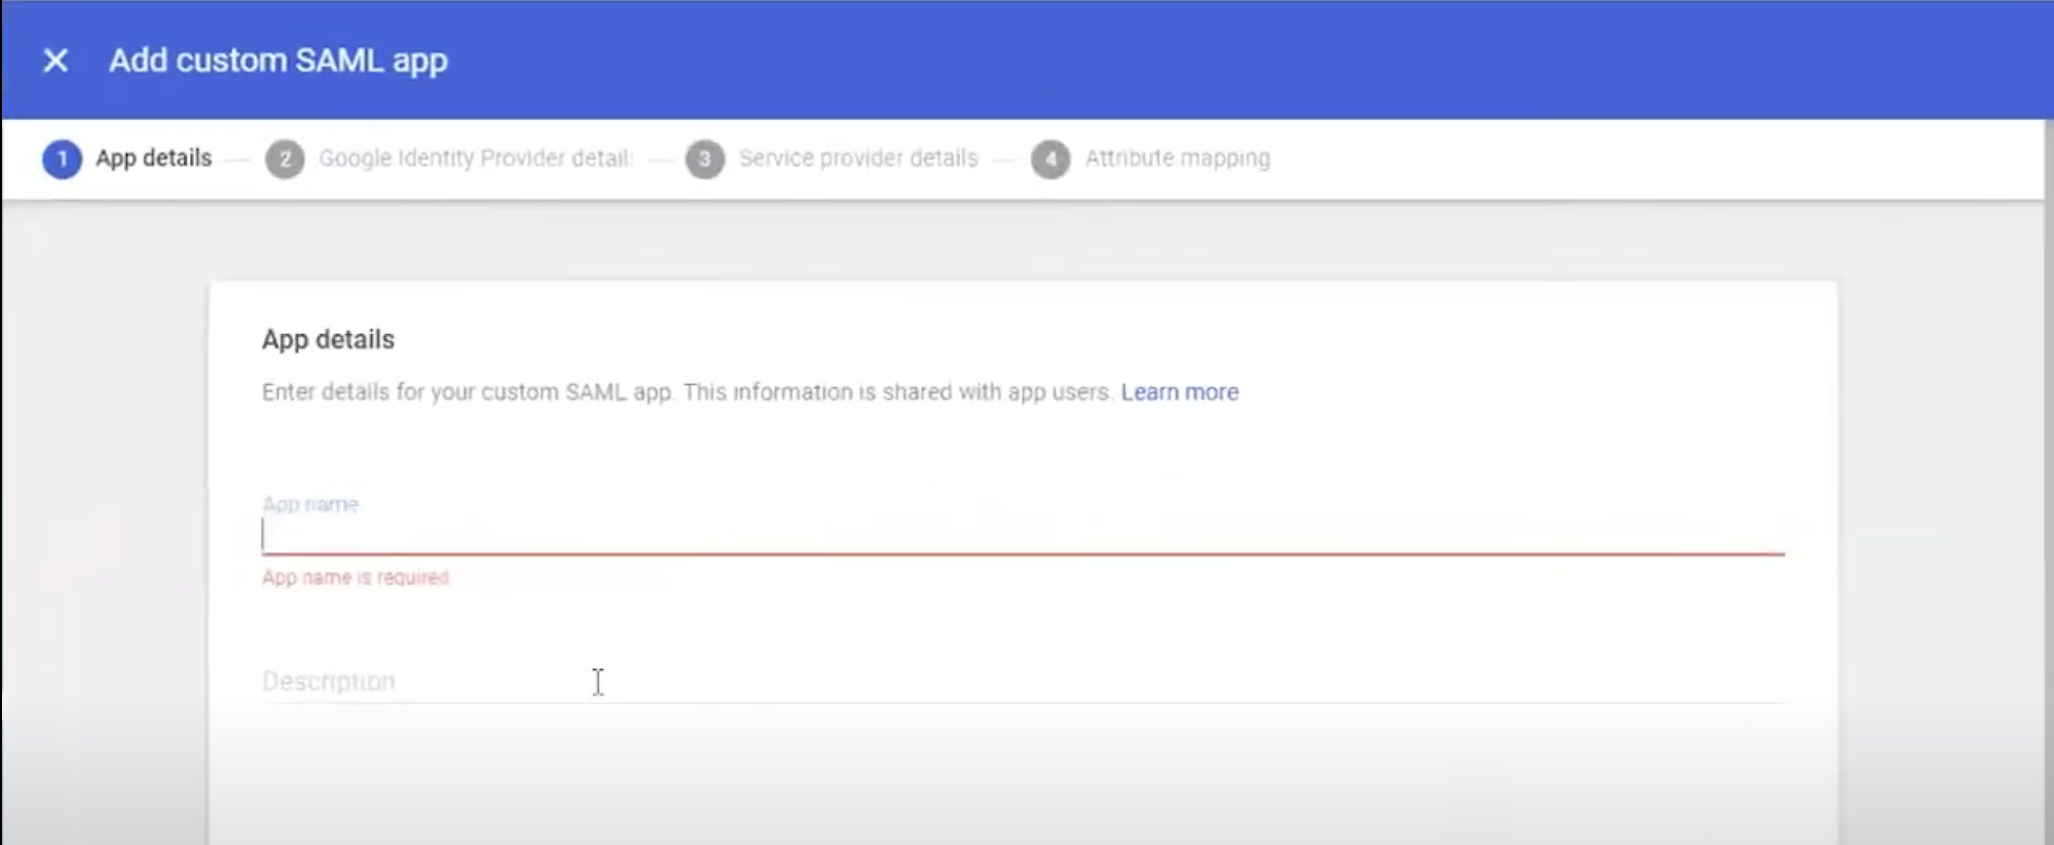Screen dimensions: 2054x845
Task: Focus the Description input field
Action: coord(1023,681)
